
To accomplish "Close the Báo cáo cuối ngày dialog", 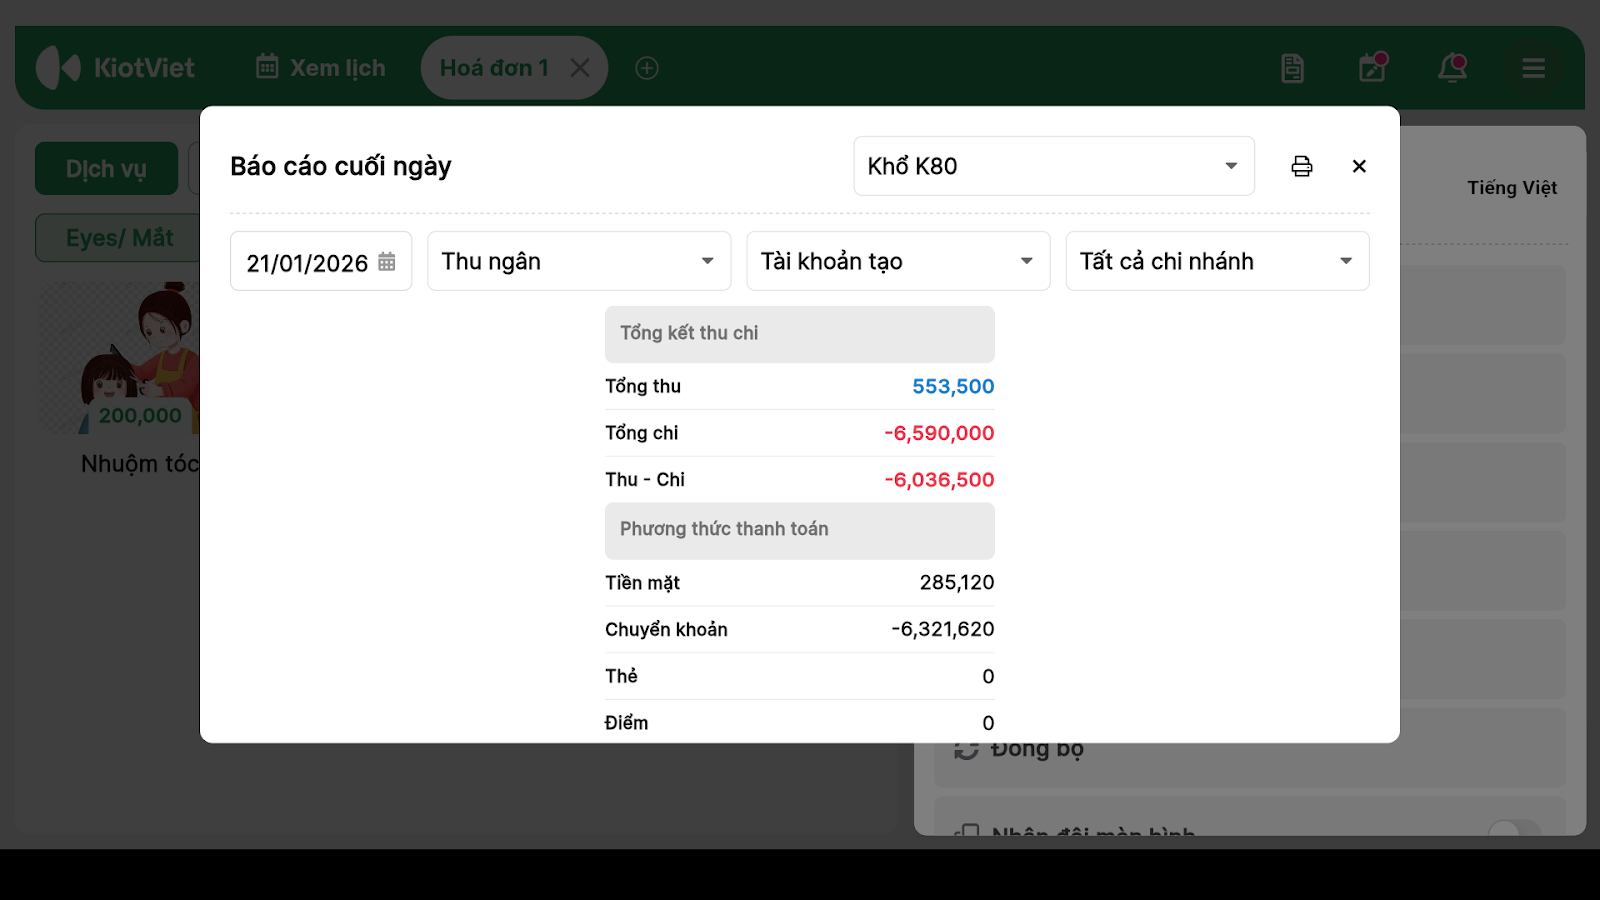I will pyautogui.click(x=1359, y=166).
